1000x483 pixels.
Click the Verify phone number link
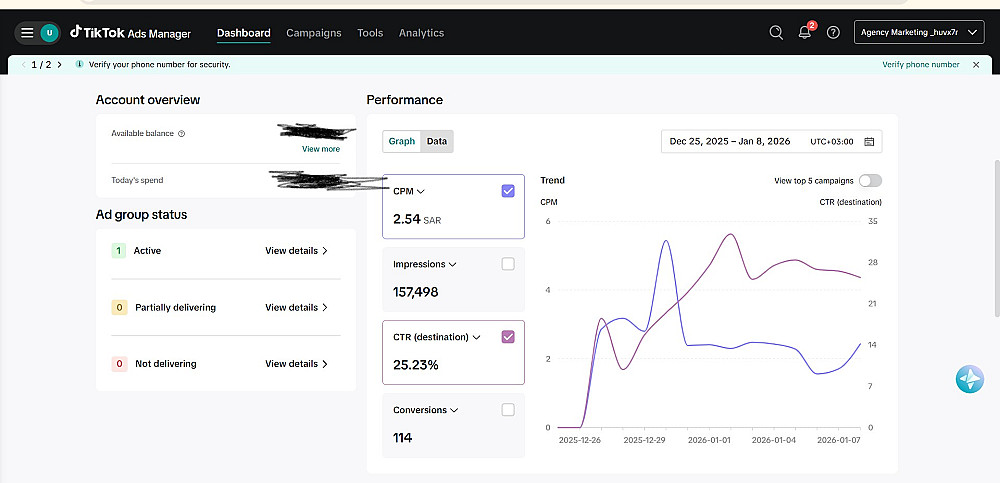click(920, 65)
